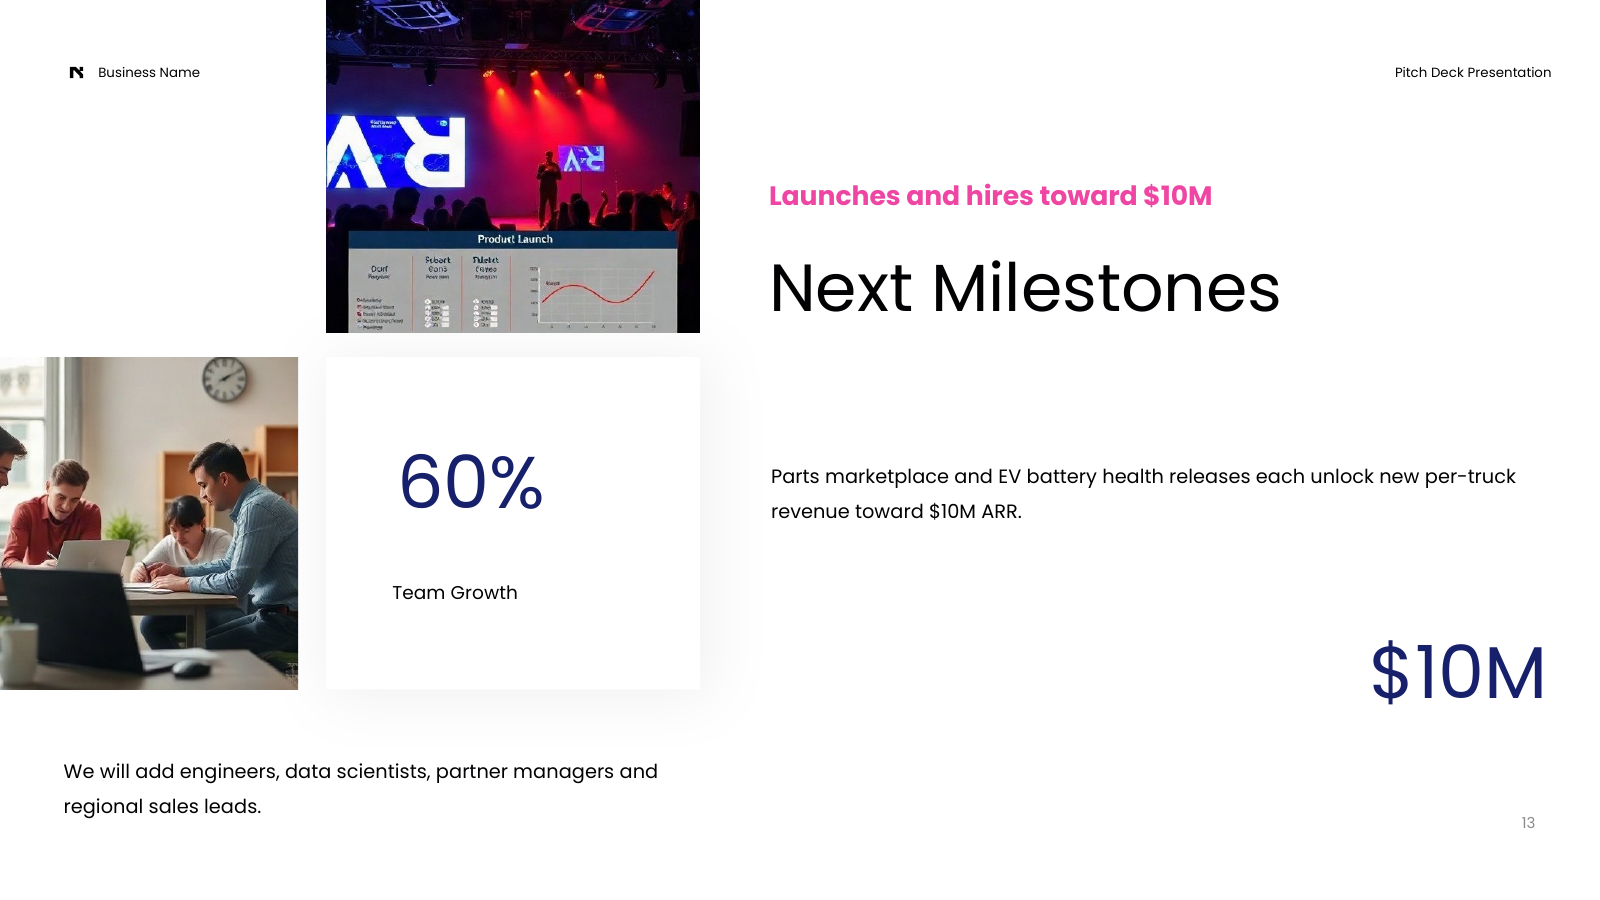Screen dimensions: 1600x900
Task: Select the product launch stage photo
Action: click(x=513, y=166)
